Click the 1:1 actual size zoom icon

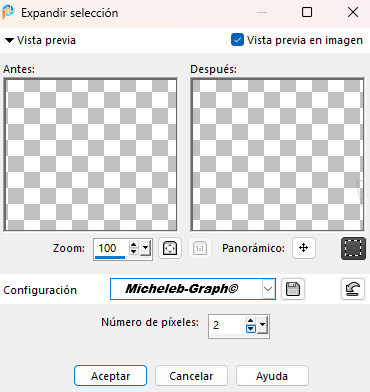(200, 248)
